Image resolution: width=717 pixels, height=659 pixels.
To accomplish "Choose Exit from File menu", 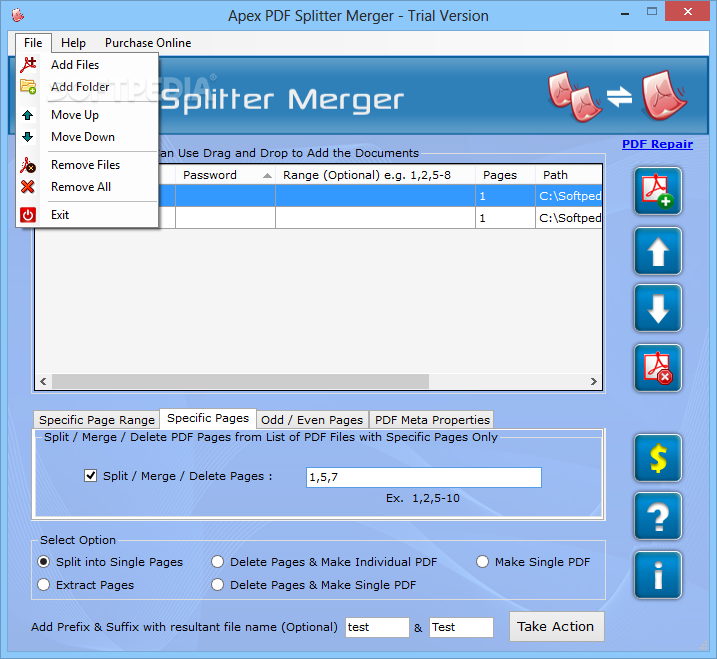I will tap(88, 214).
